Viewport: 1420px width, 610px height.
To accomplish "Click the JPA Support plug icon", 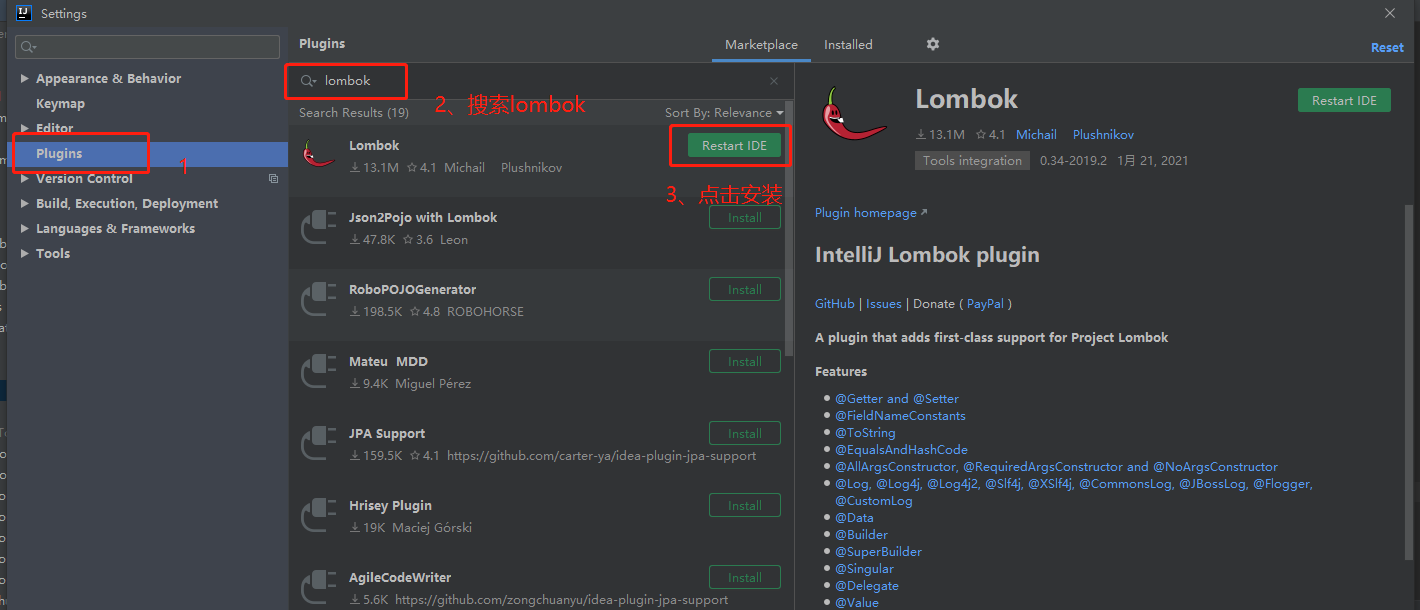I will [319, 443].
